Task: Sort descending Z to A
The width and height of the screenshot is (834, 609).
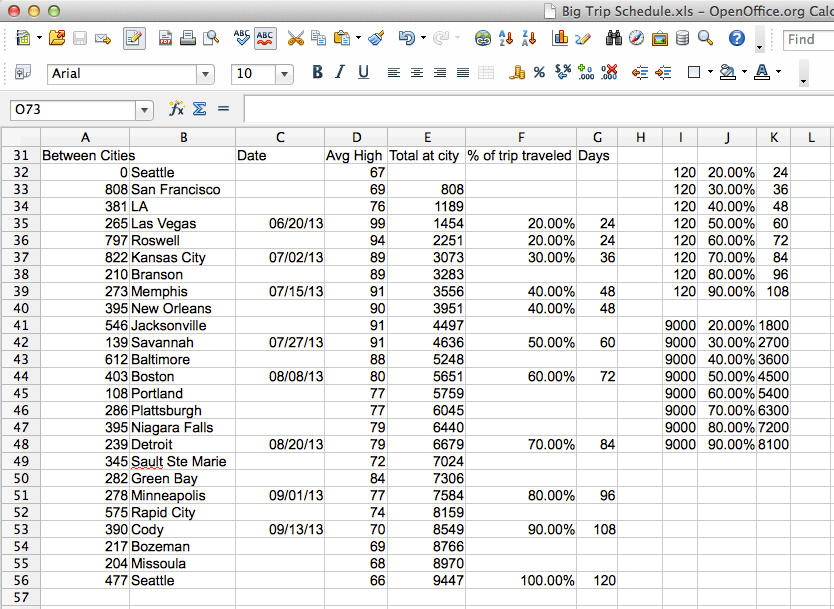Action: pyautogui.click(x=529, y=38)
